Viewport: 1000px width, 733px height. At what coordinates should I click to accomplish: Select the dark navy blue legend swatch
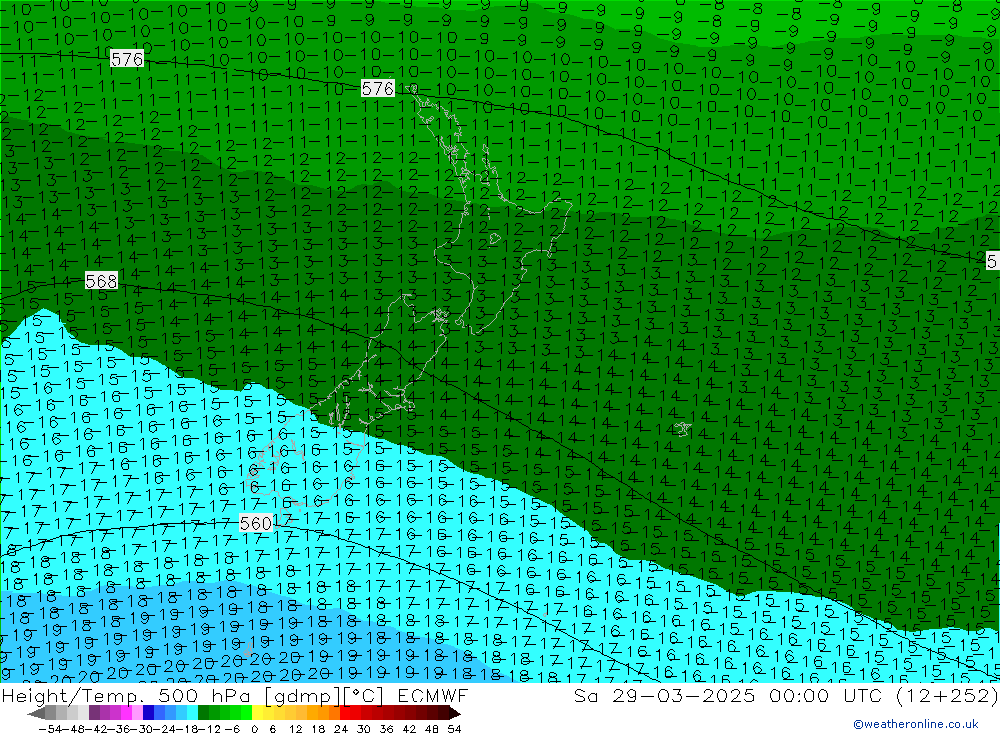(148, 713)
